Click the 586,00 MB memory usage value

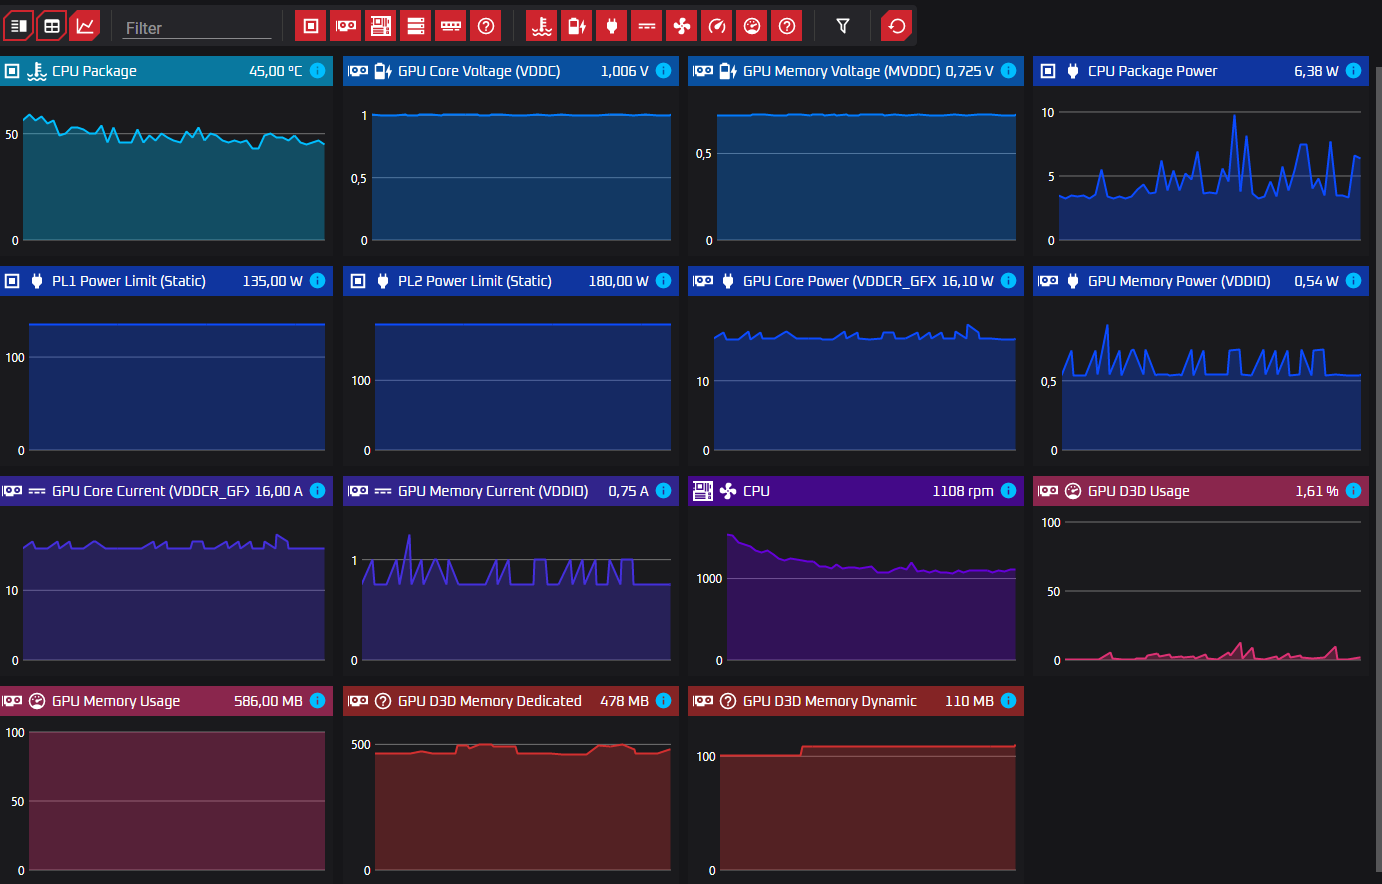[268, 701]
